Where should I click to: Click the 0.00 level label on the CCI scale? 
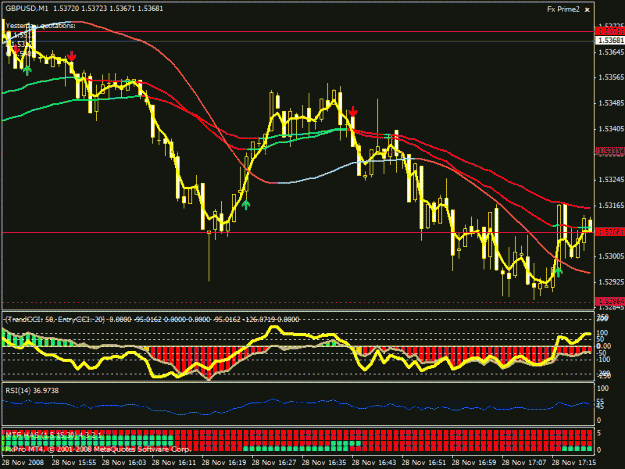tap(603, 346)
